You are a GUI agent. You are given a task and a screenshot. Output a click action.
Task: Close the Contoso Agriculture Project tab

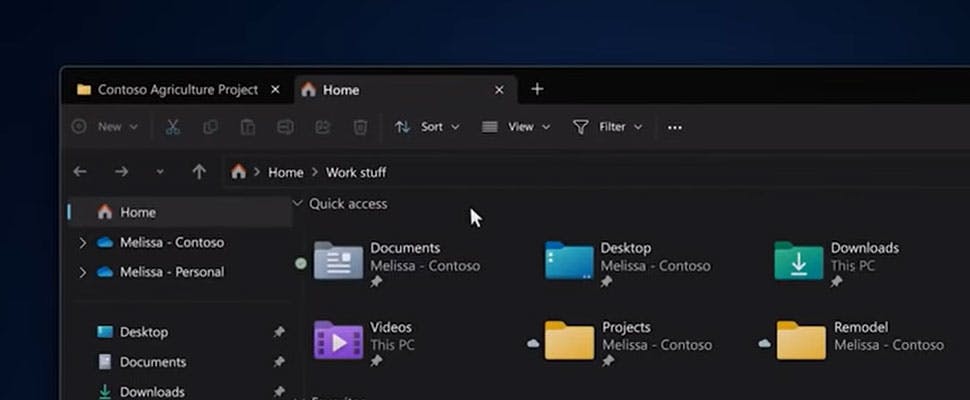tap(275, 90)
